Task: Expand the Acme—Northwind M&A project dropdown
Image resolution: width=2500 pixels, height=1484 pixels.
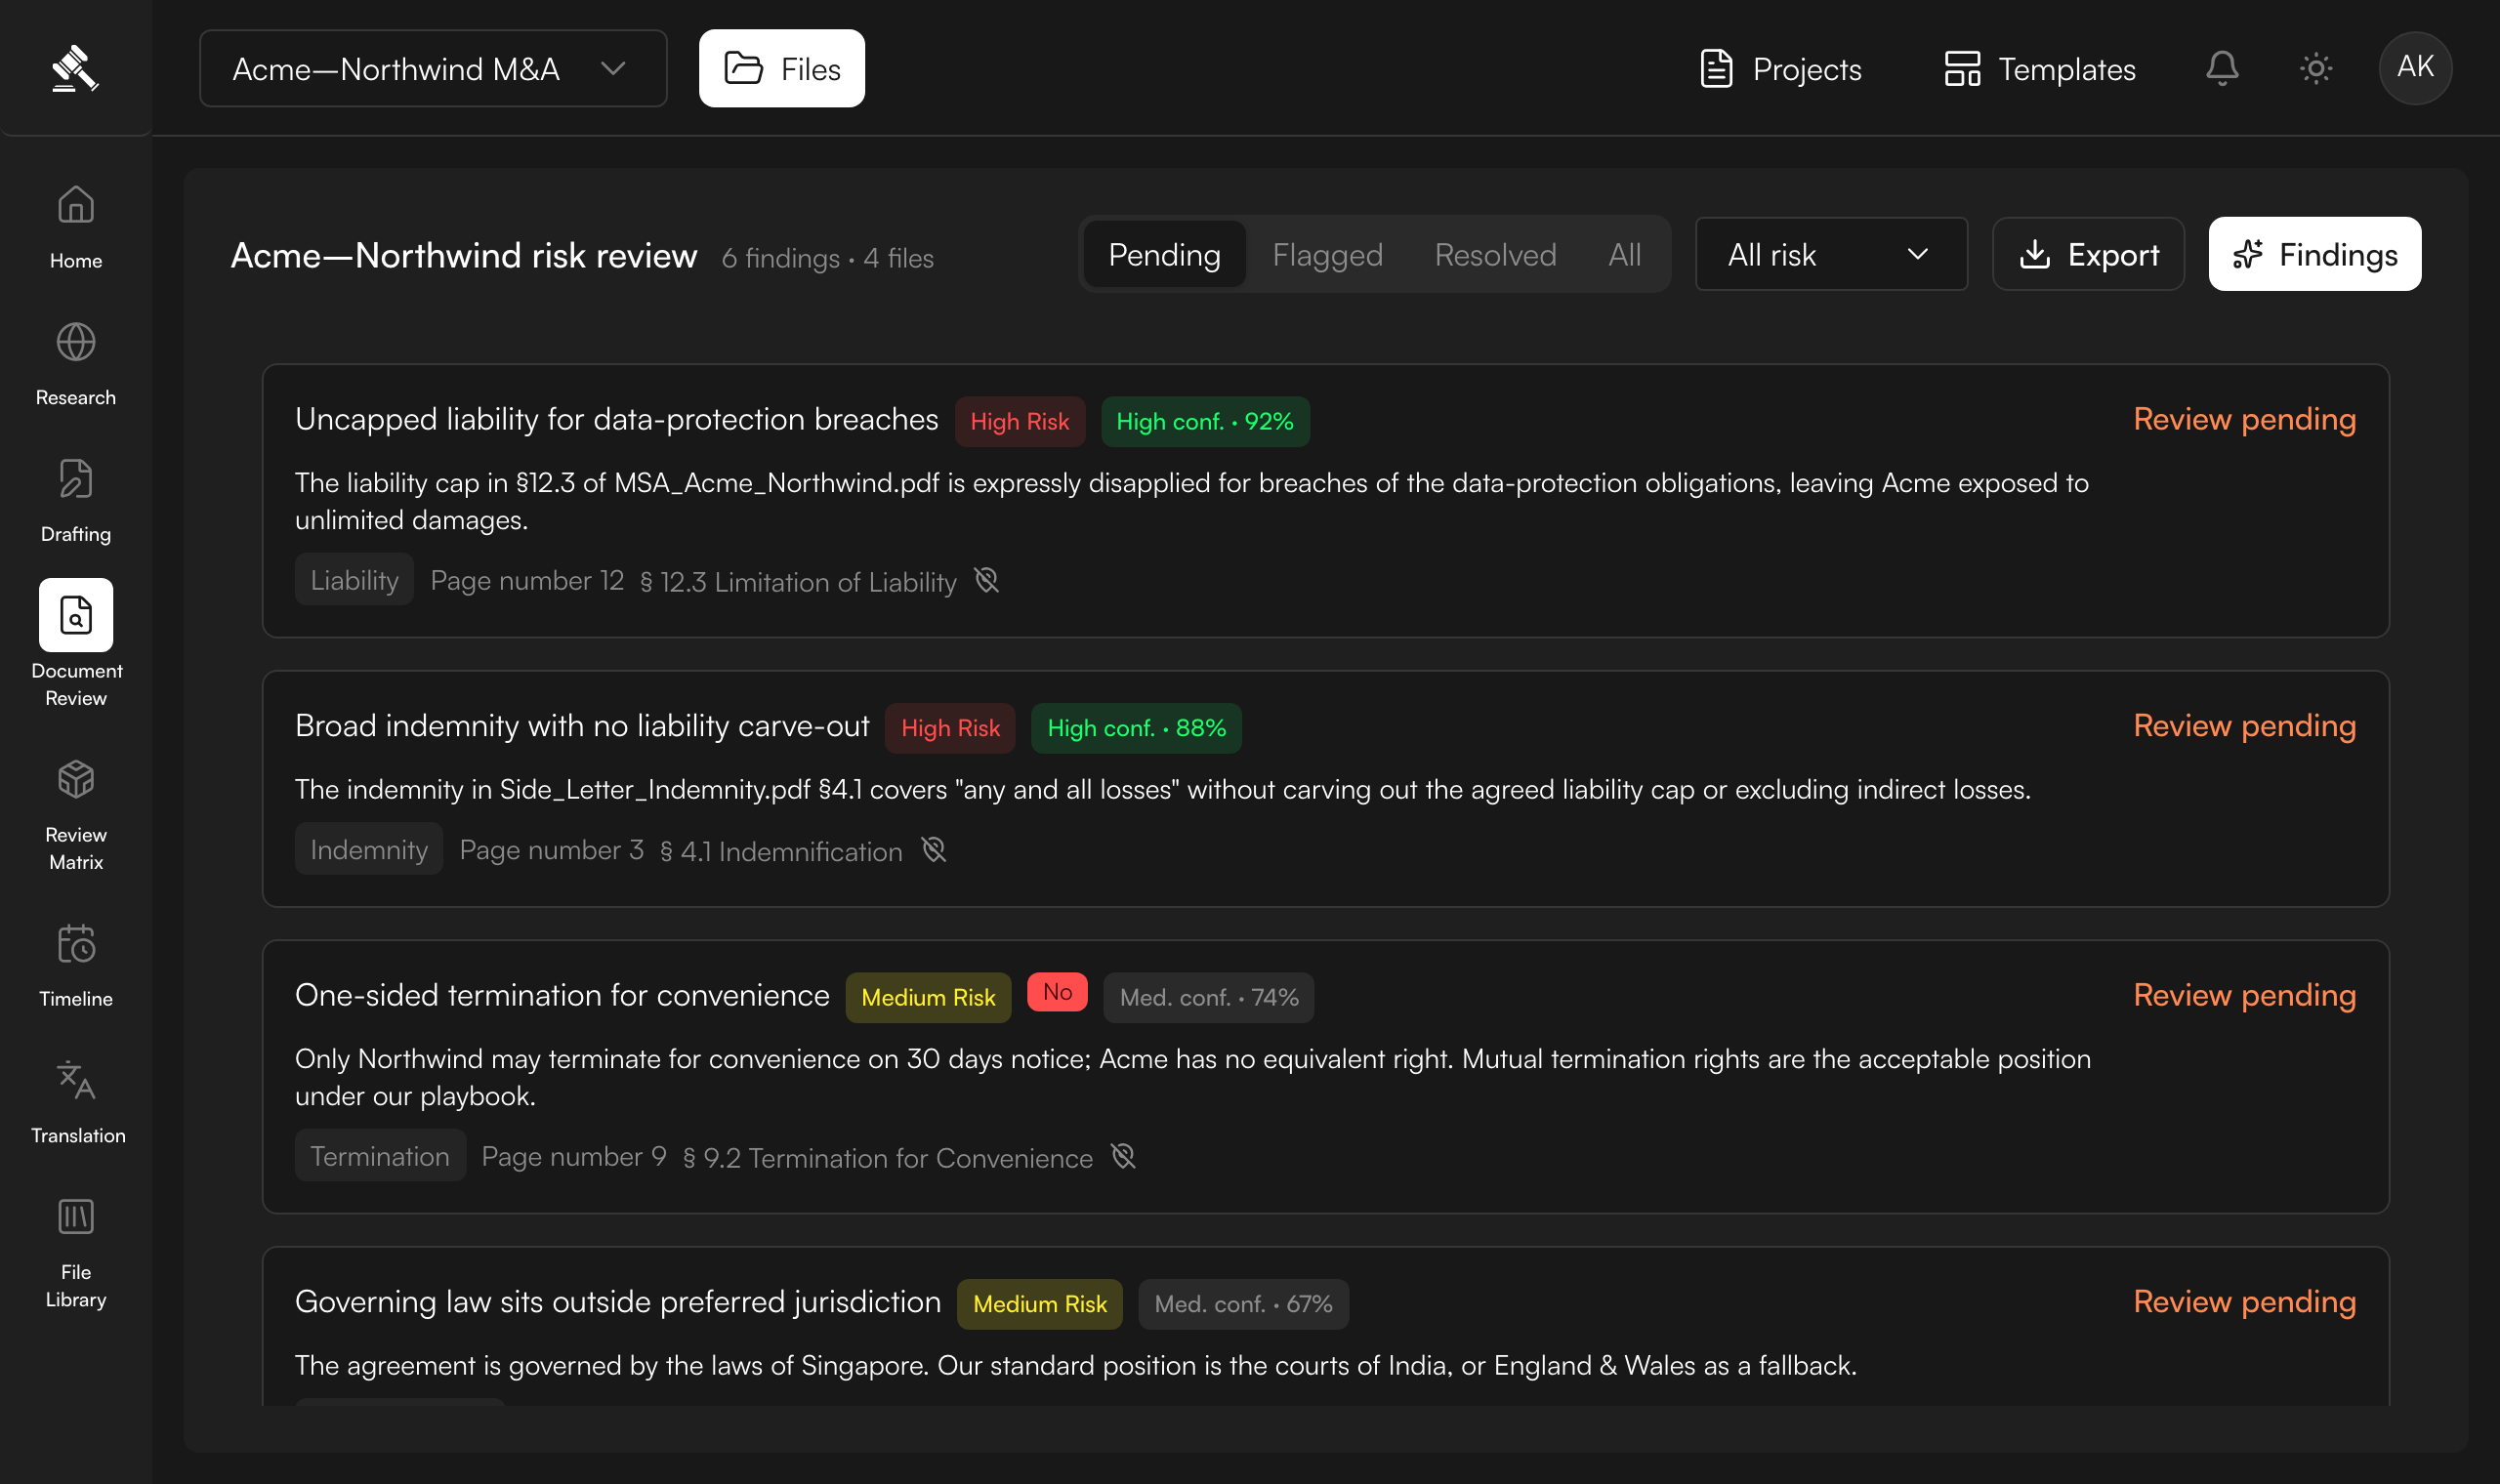Action: (433, 68)
